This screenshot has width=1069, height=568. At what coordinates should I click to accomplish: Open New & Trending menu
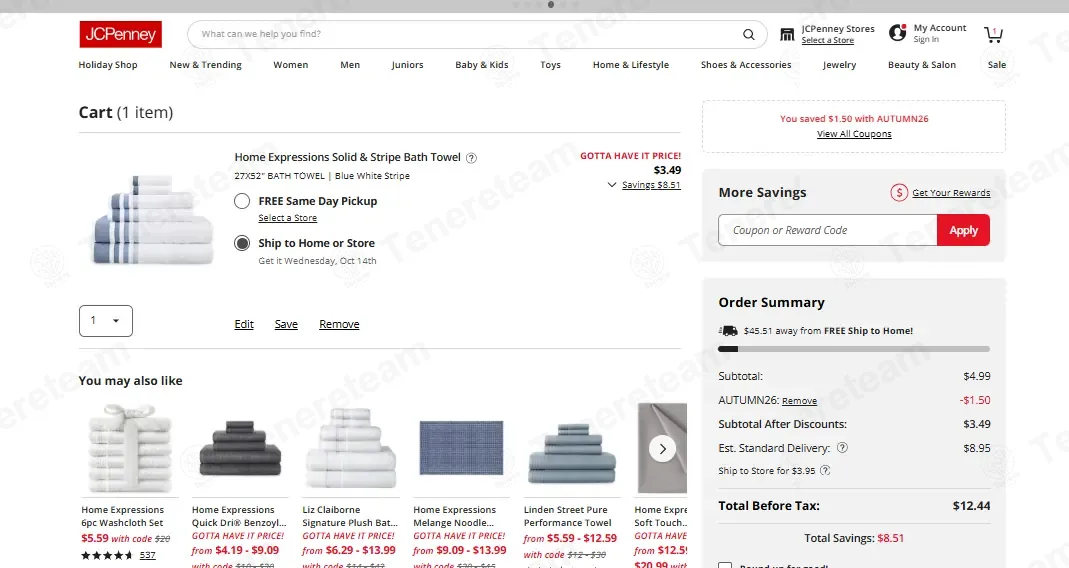(205, 65)
